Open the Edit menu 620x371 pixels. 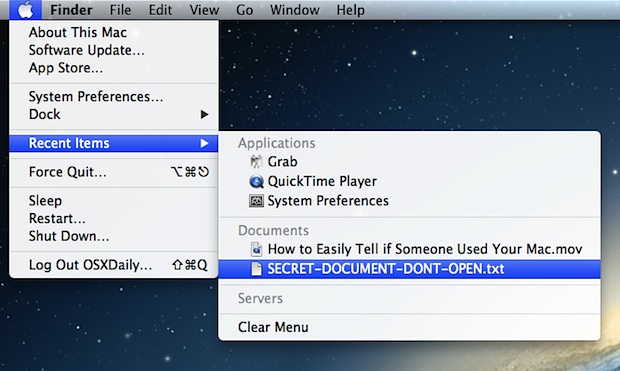pyautogui.click(x=160, y=10)
